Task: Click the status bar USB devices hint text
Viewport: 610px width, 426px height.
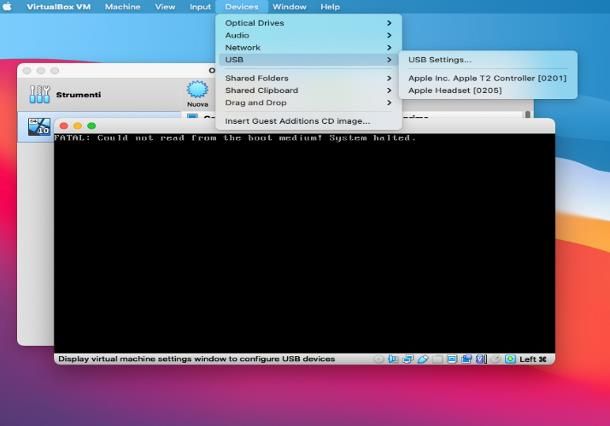Action: 196,359
